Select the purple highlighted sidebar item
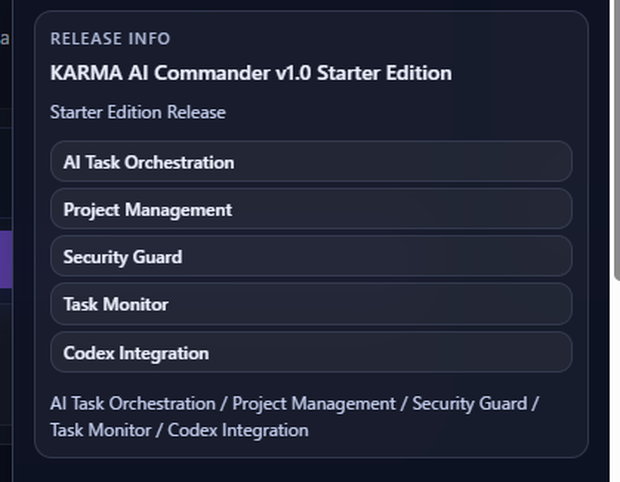 [x=6, y=259]
